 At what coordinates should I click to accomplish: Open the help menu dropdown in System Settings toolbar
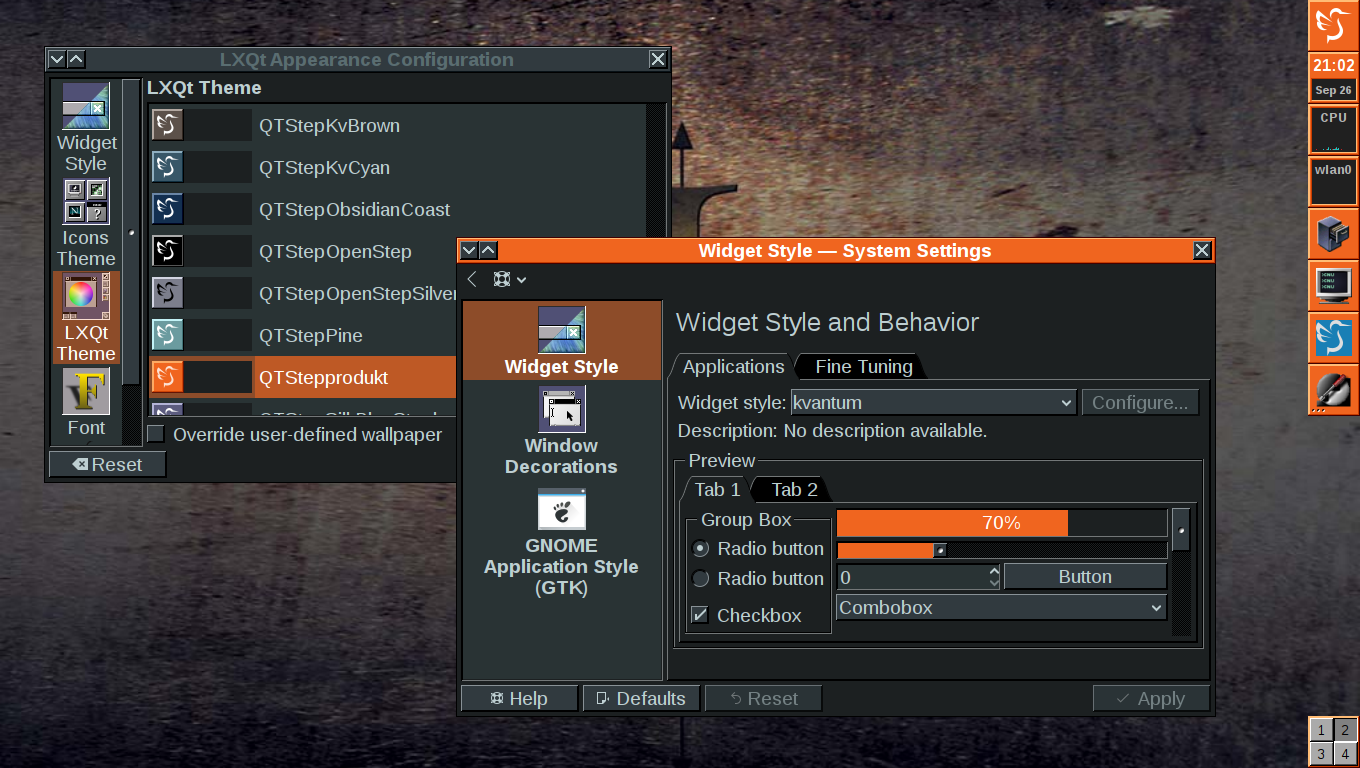[509, 279]
